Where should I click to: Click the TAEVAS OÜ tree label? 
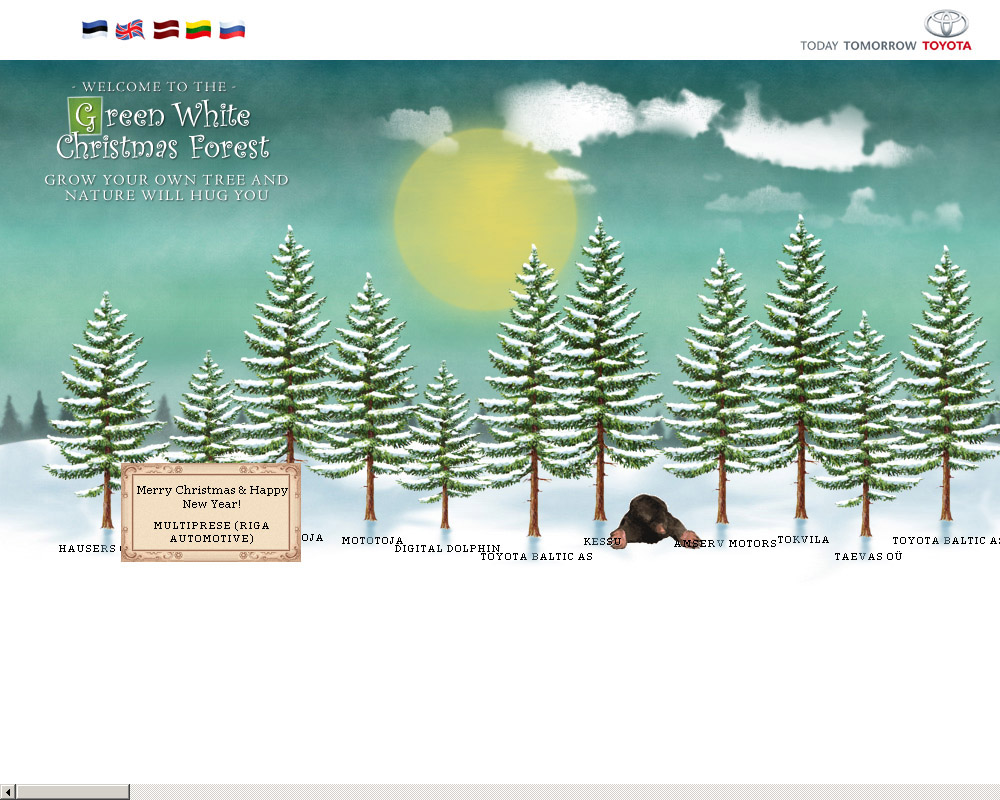tap(868, 557)
